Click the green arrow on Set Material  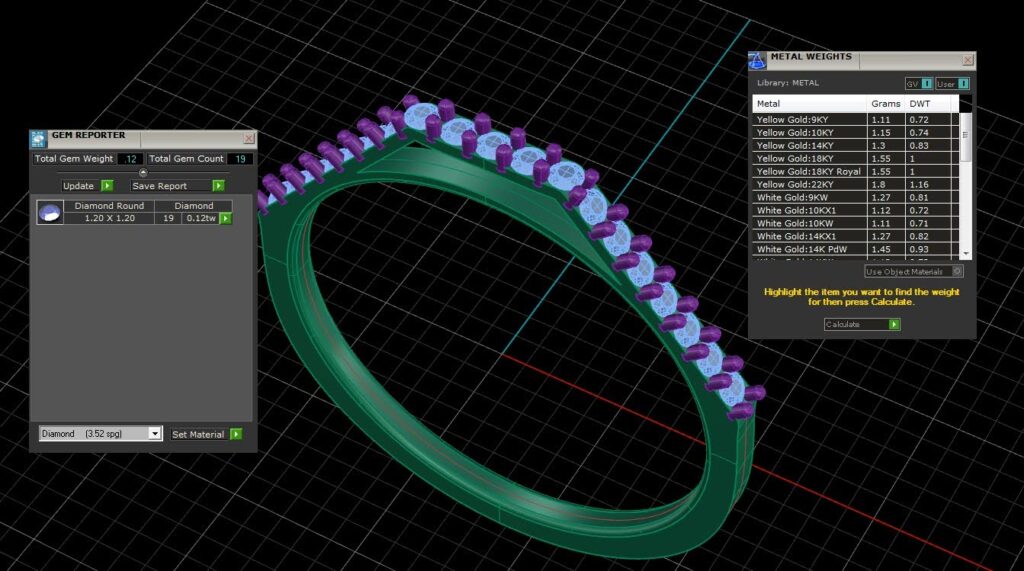[x=236, y=434]
